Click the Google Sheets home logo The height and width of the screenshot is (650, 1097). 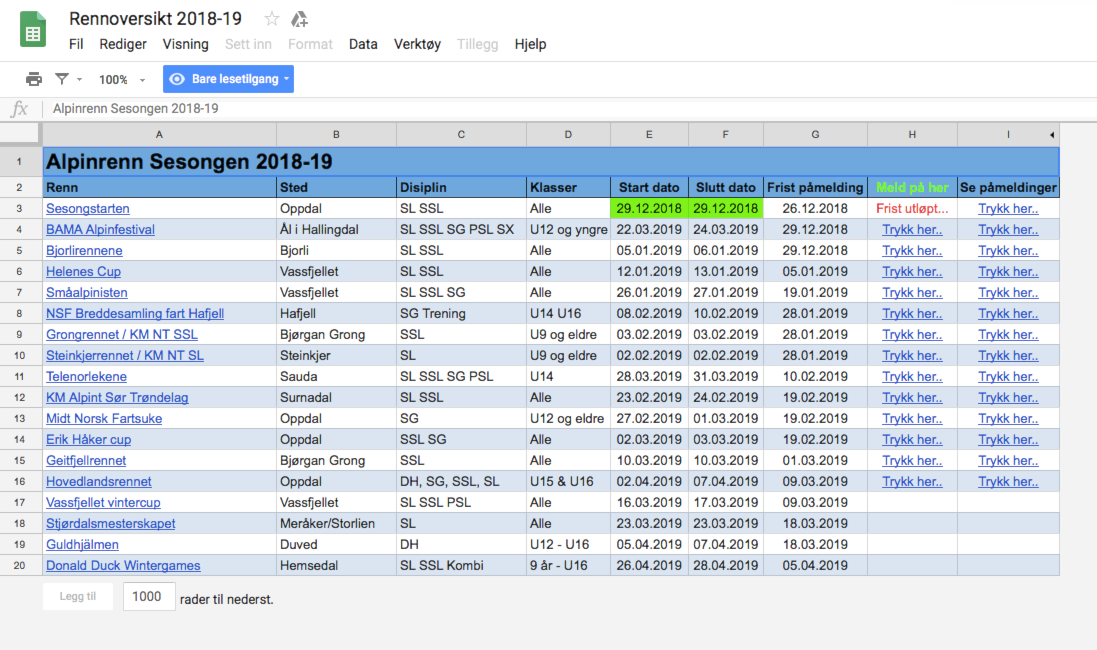(33, 30)
